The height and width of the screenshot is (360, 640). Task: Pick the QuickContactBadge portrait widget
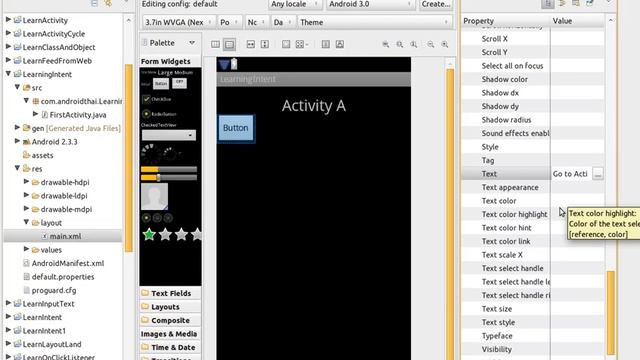[x=154, y=196]
